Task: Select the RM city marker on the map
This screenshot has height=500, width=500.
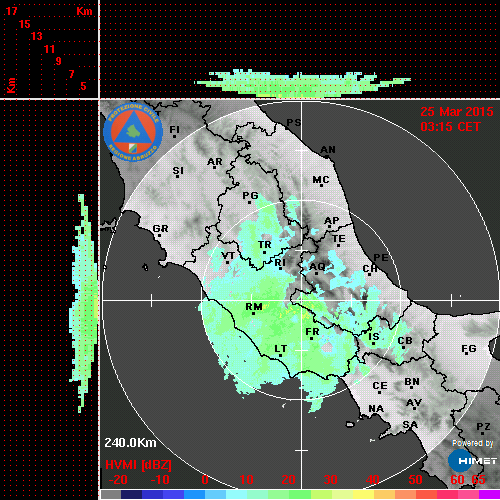Action: click(253, 314)
